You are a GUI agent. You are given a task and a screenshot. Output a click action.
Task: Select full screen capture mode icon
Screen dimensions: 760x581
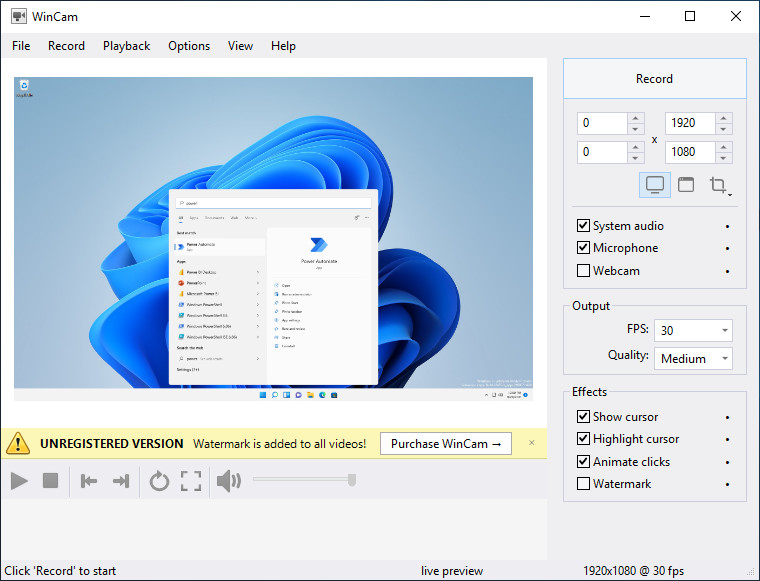[x=655, y=185]
